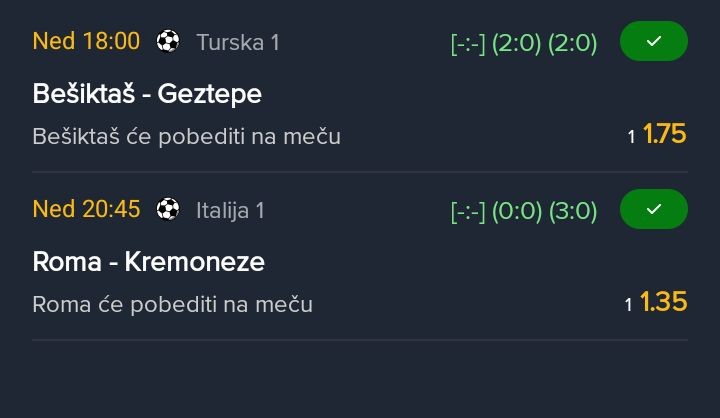Image resolution: width=720 pixels, height=418 pixels.
Task: Open the Italija 1 league label
Action: (230, 210)
